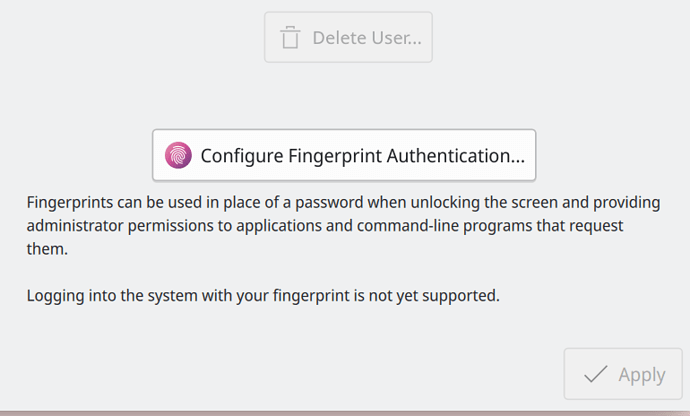This screenshot has height=416, width=690.
Task: Select the "Delete User..." text label
Action: (367, 38)
